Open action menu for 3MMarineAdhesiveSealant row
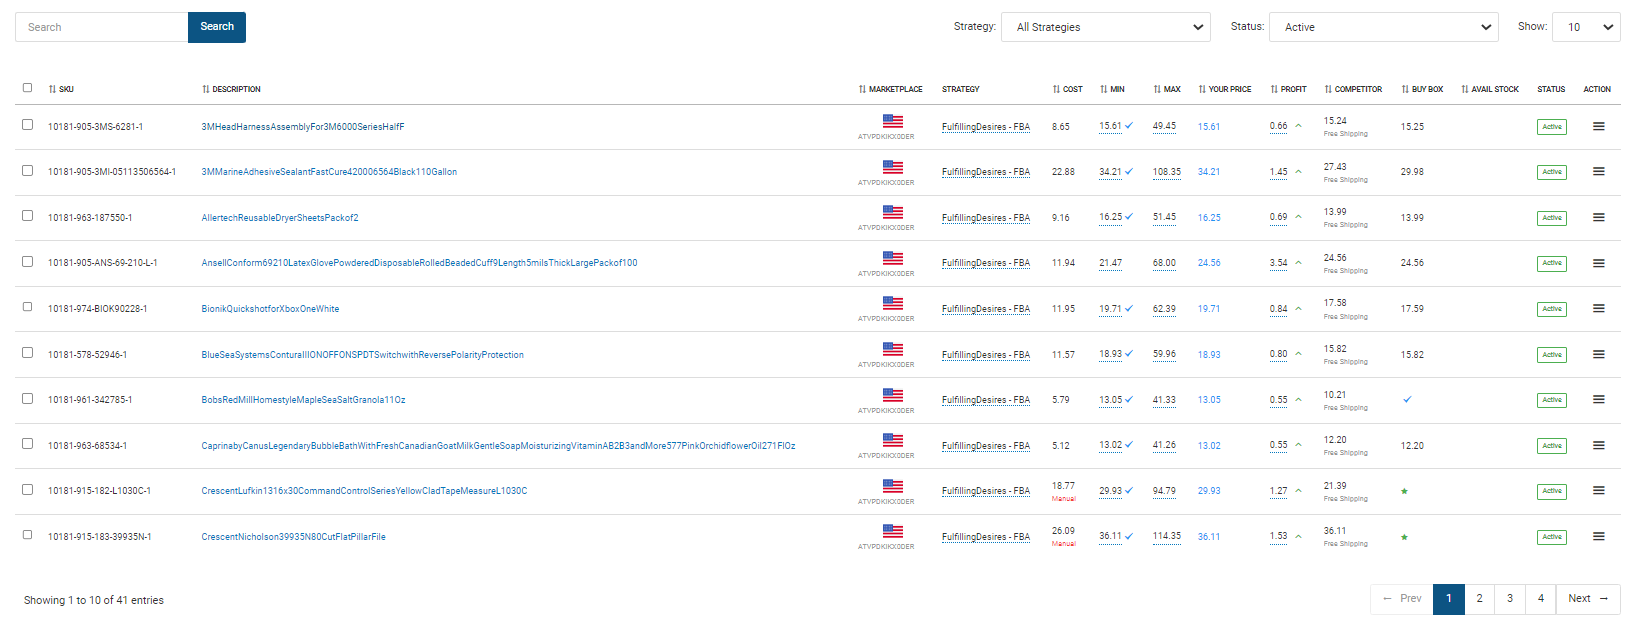 [1598, 172]
